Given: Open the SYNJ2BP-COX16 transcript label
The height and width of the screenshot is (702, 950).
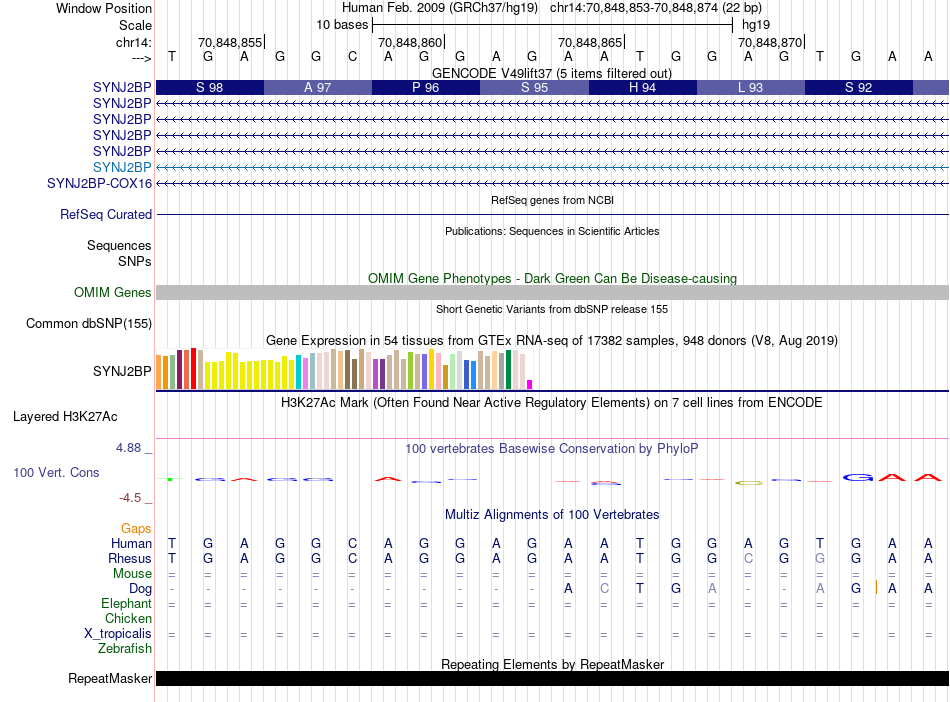Looking at the screenshot, I should pos(99,184).
